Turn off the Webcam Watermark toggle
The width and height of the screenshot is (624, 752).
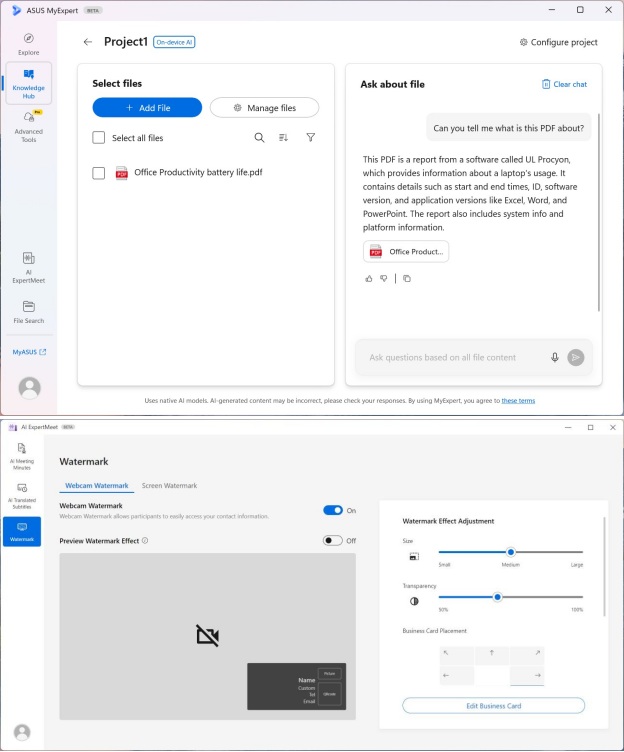333,510
